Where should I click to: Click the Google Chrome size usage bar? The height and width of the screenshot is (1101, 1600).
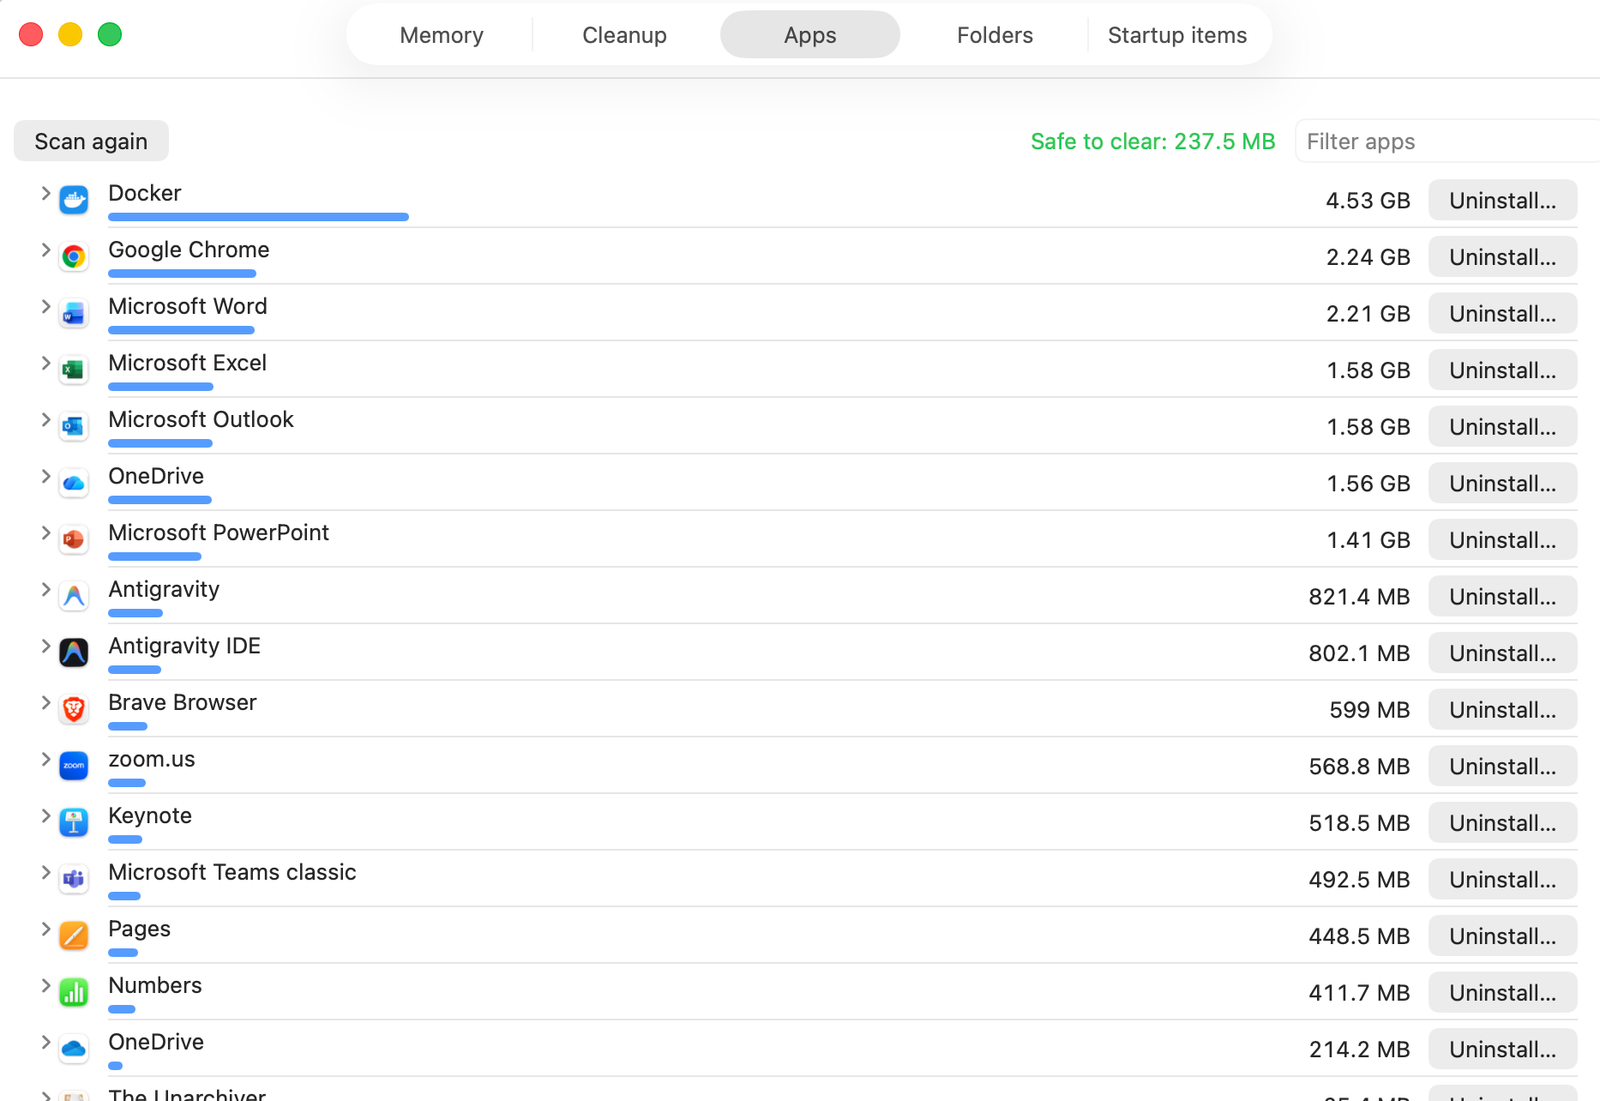pos(182,273)
